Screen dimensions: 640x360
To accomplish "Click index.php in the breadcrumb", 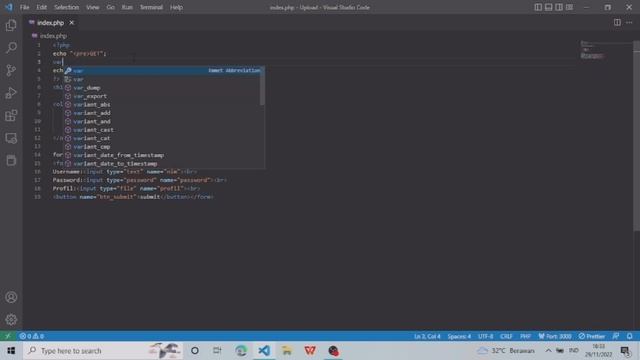I will pos(53,36).
